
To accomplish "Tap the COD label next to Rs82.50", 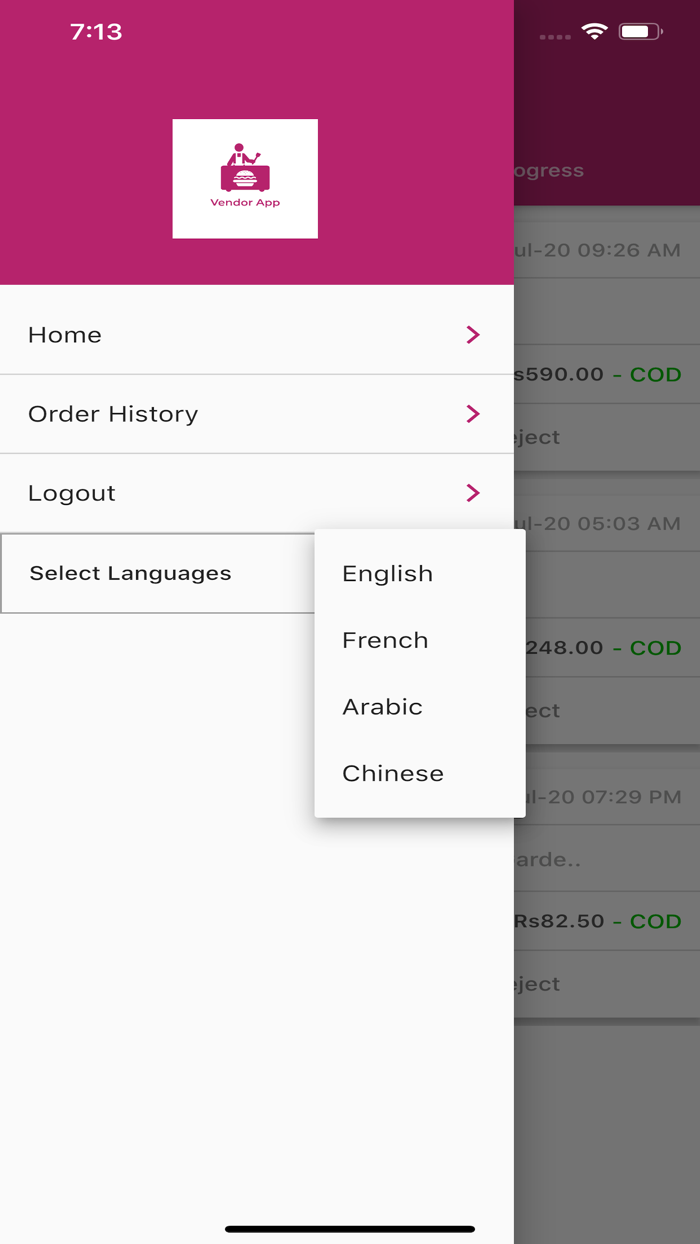I will [653, 921].
